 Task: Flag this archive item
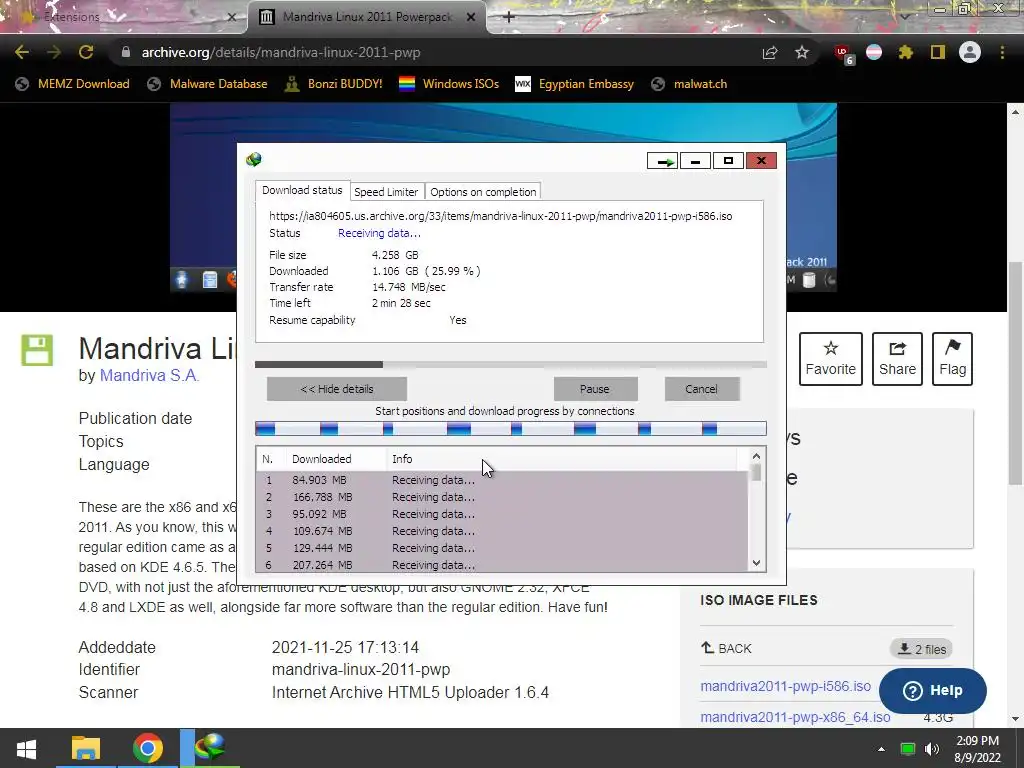point(952,359)
